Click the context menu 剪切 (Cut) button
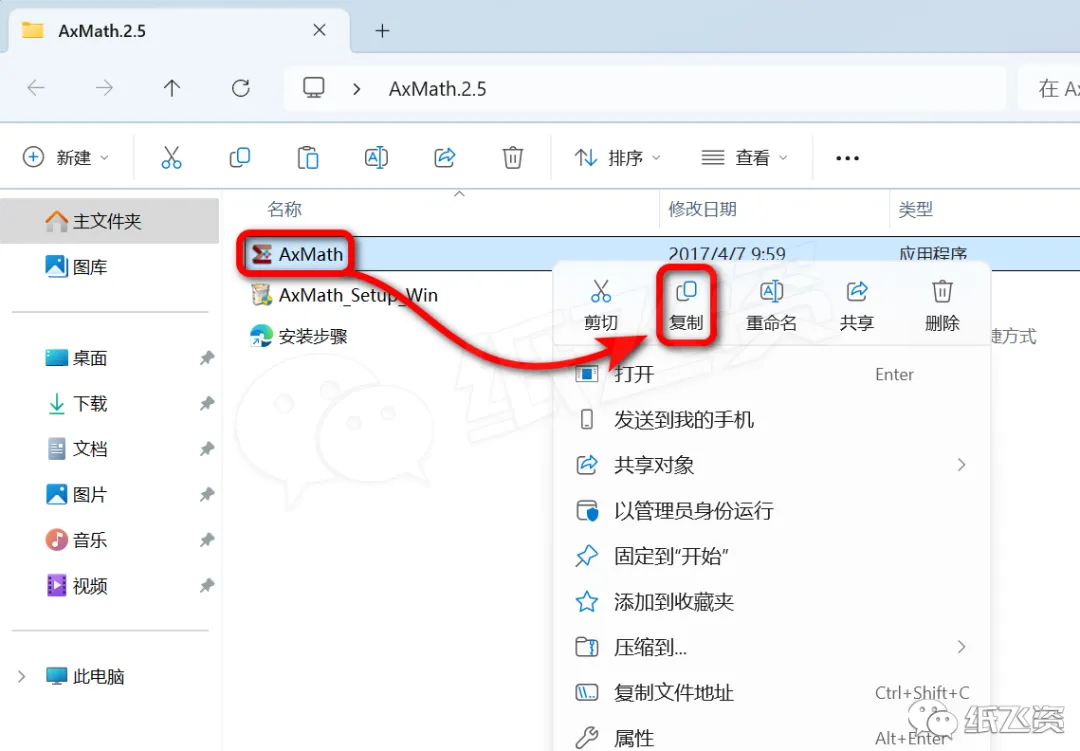Screen dimensions: 1080x751 click(x=601, y=306)
